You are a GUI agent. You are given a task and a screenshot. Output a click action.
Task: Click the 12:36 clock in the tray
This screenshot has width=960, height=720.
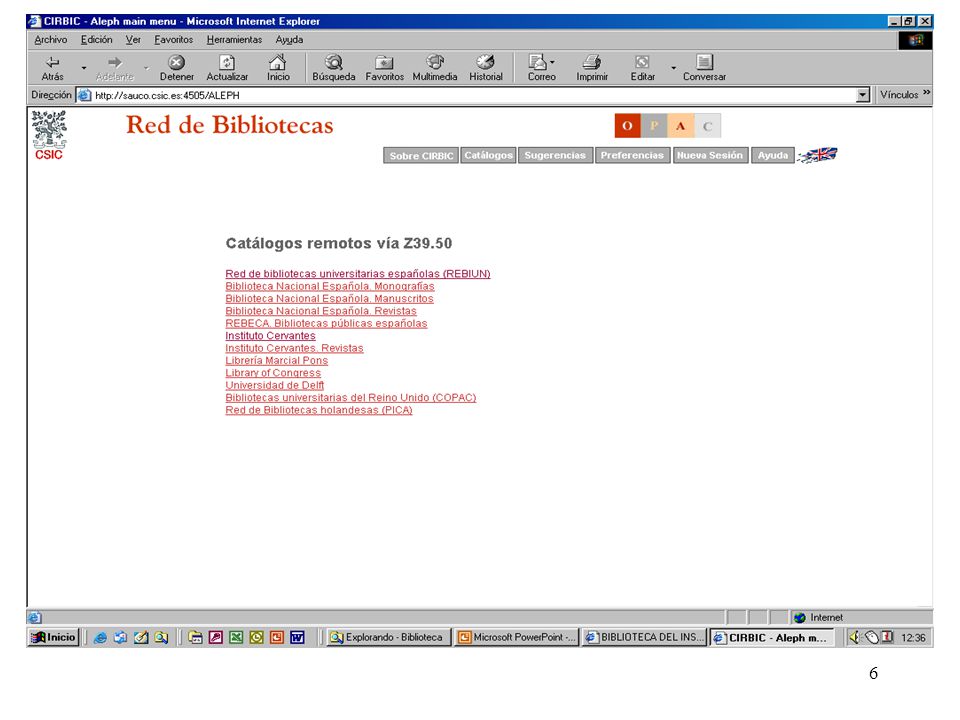tap(913, 638)
